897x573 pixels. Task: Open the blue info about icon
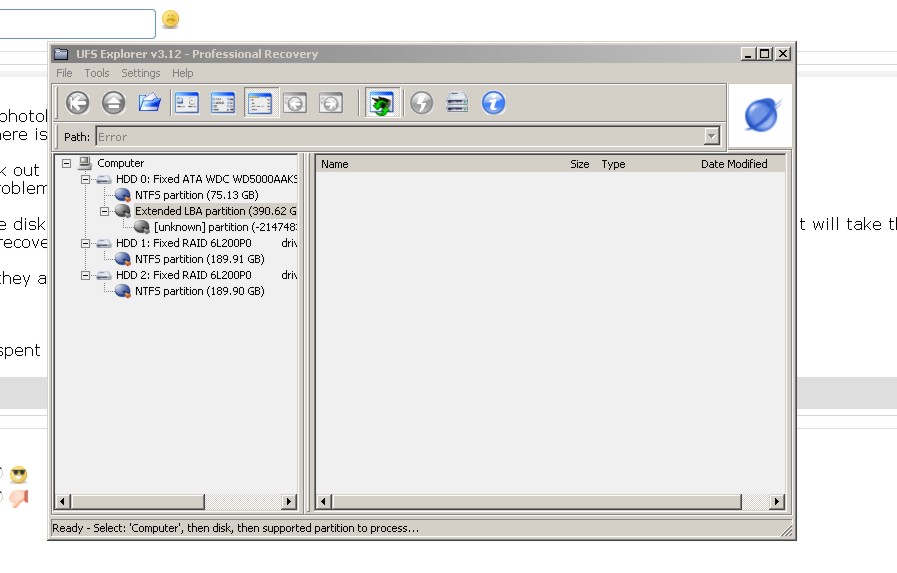(x=493, y=102)
